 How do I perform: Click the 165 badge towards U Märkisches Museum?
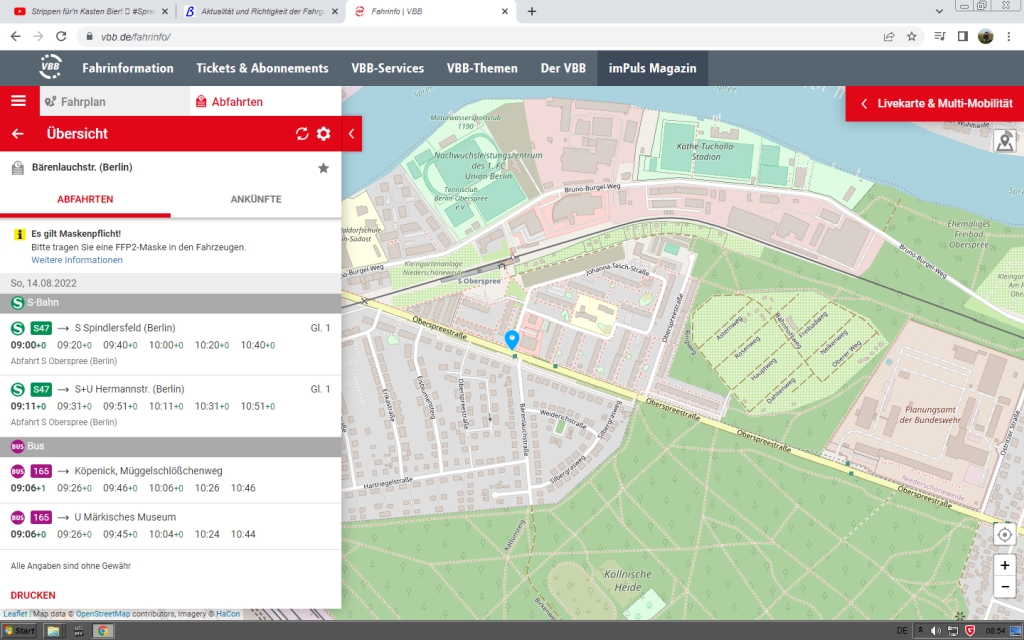click(x=41, y=517)
